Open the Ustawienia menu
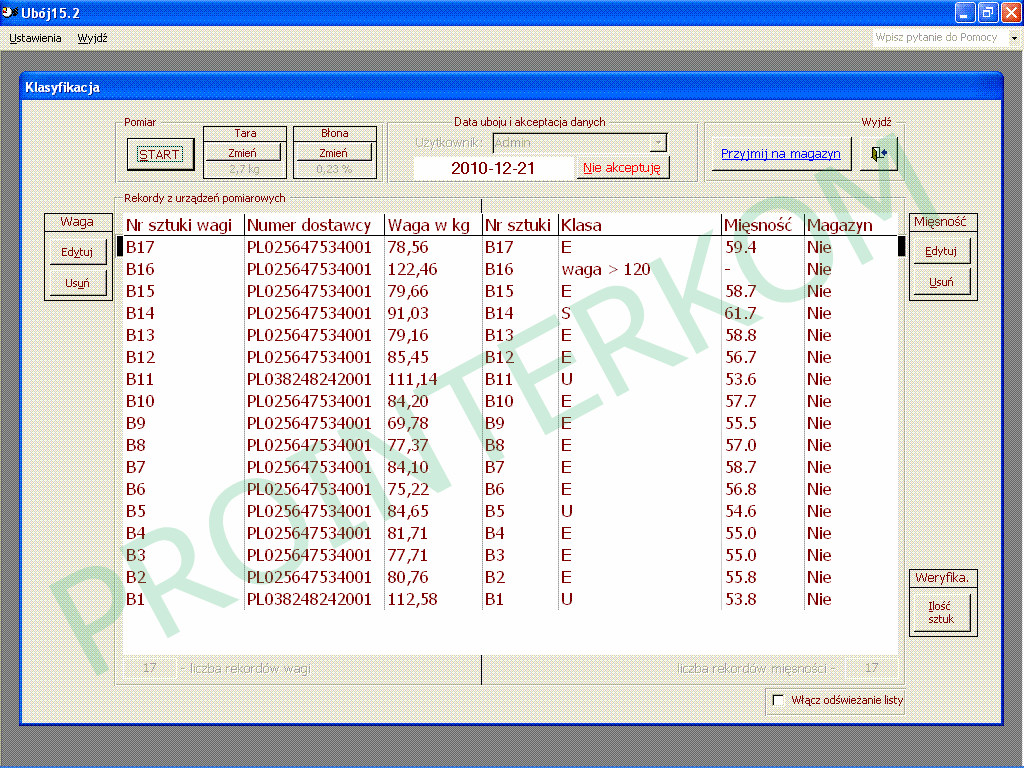Image resolution: width=1024 pixels, height=768 pixels. [x=35, y=38]
